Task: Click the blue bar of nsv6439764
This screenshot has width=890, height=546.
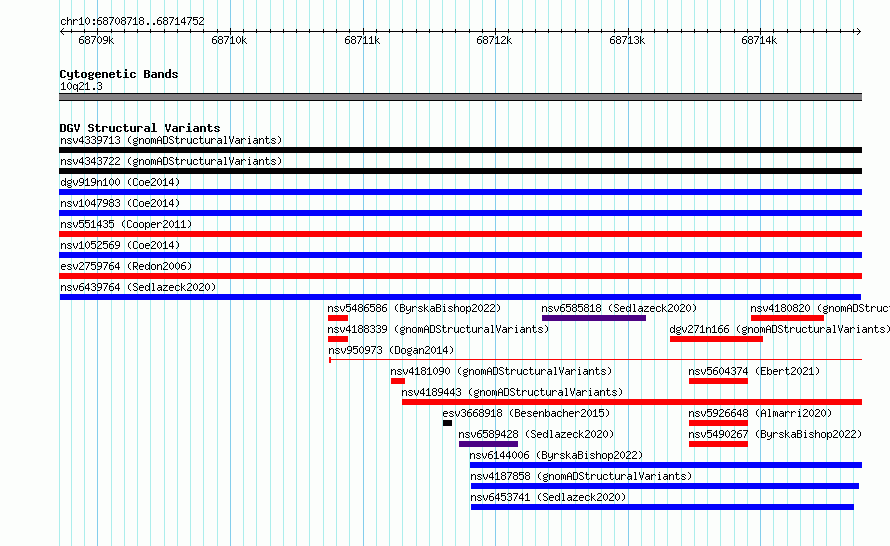Action: coord(460,297)
